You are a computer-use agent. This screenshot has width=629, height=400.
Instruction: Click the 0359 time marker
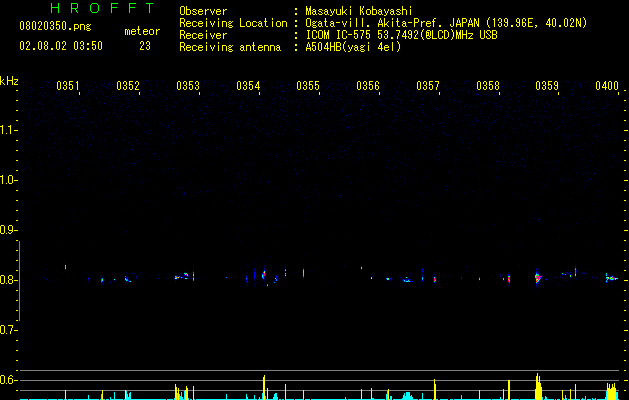pos(547,86)
